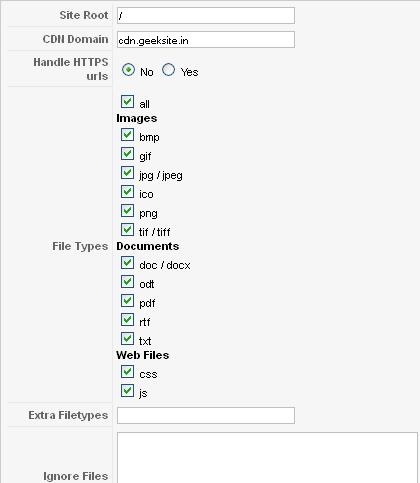
Task: Toggle the tif / tiff checkbox
Action: click(127, 230)
